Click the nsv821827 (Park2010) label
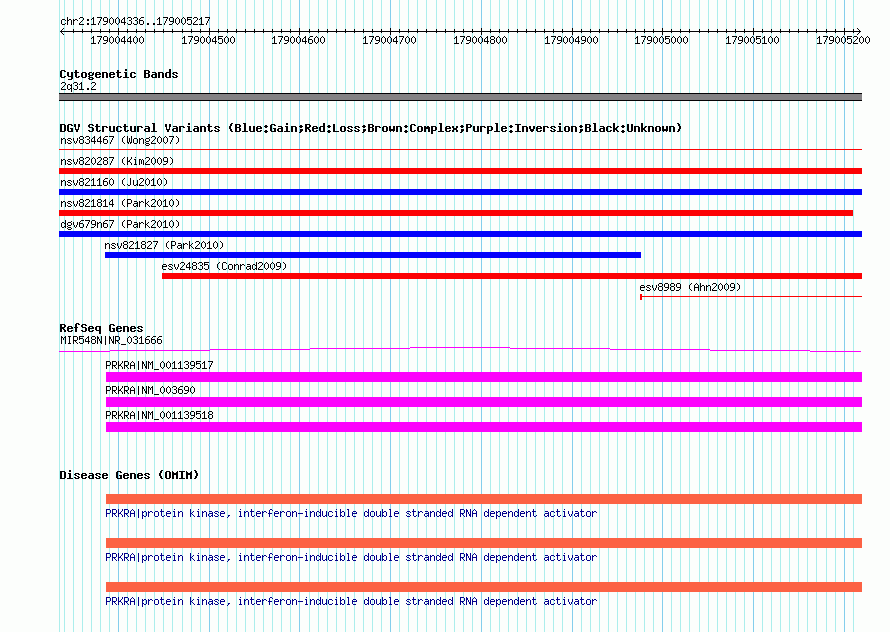890x632 pixels. [164, 245]
